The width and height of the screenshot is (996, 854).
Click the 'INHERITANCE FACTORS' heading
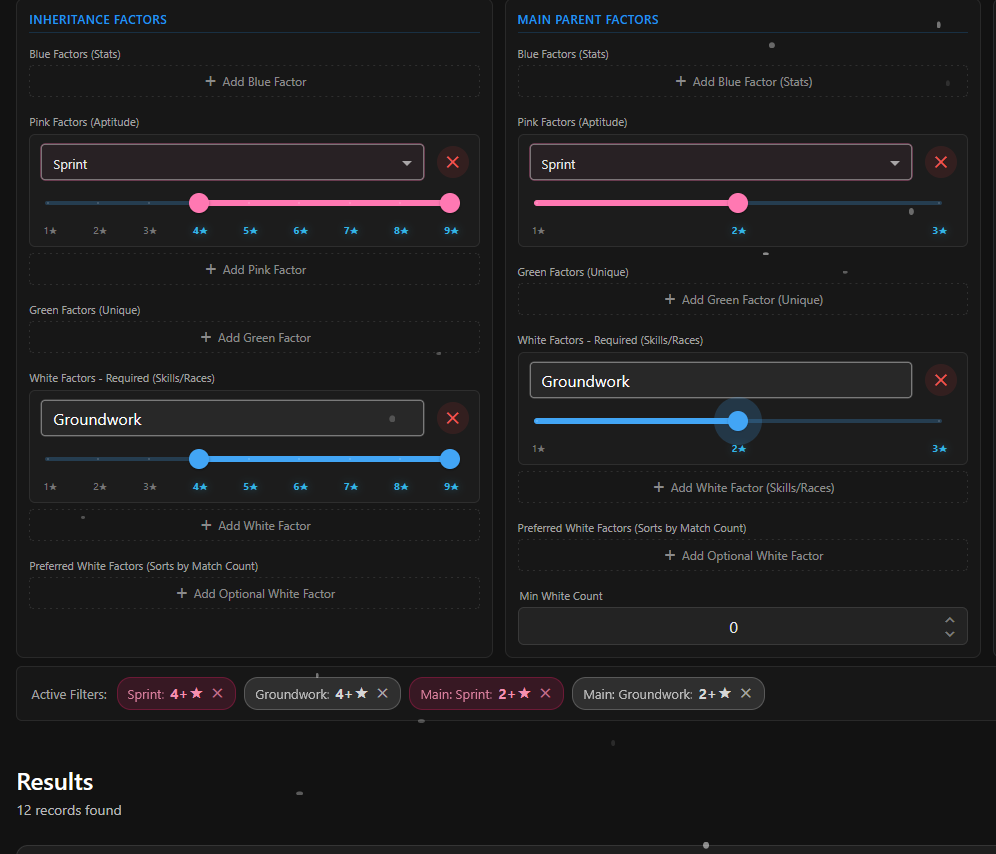98,20
